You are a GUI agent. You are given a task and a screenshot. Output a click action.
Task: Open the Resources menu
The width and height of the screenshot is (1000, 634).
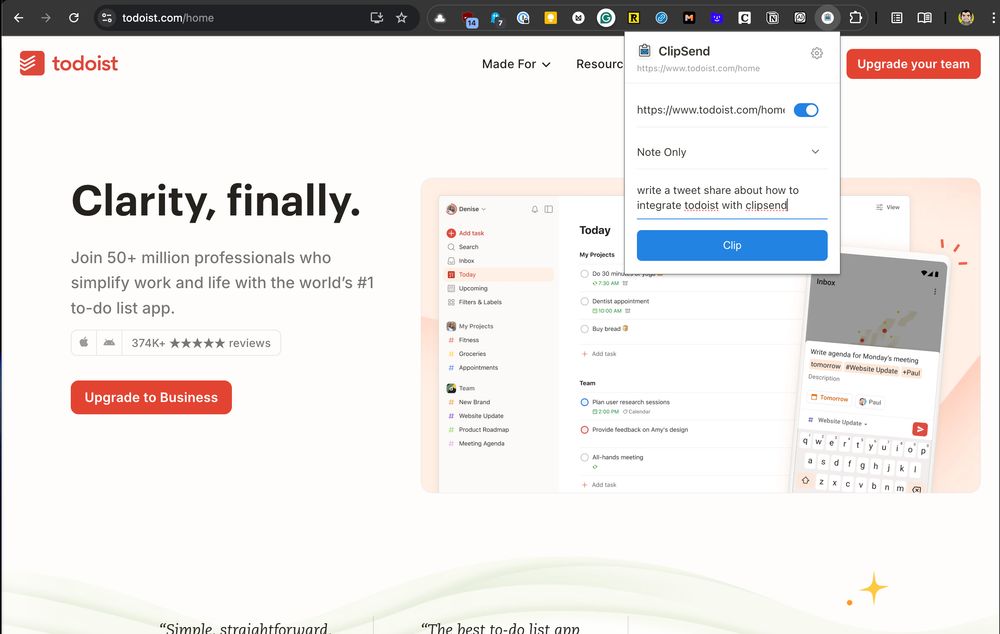click(599, 64)
